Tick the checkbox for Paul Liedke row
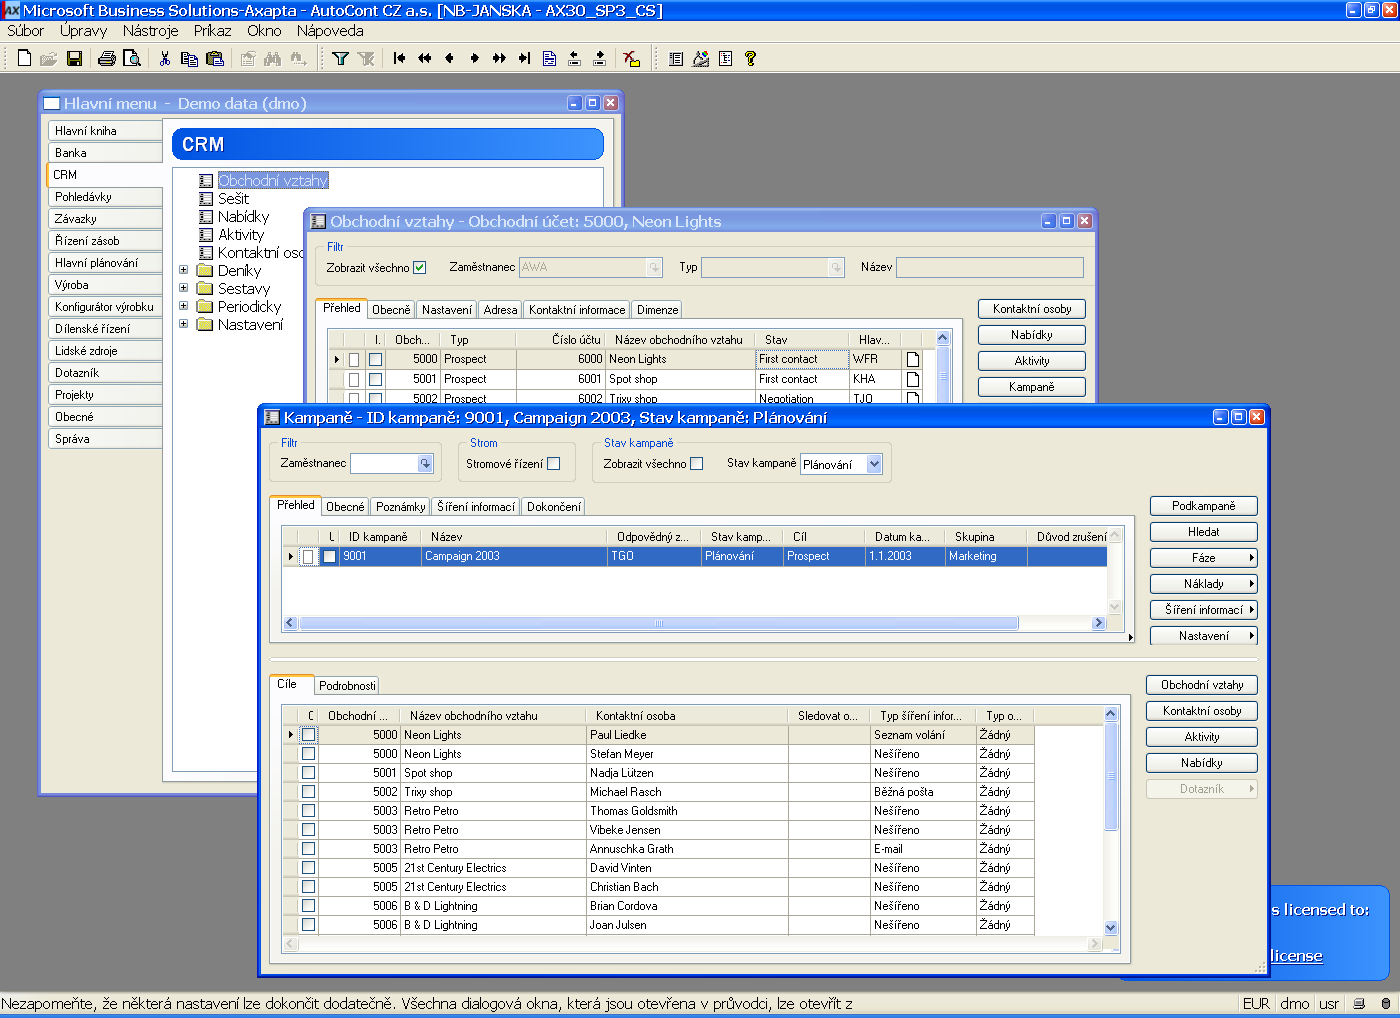 pyautogui.click(x=308, y=735)
